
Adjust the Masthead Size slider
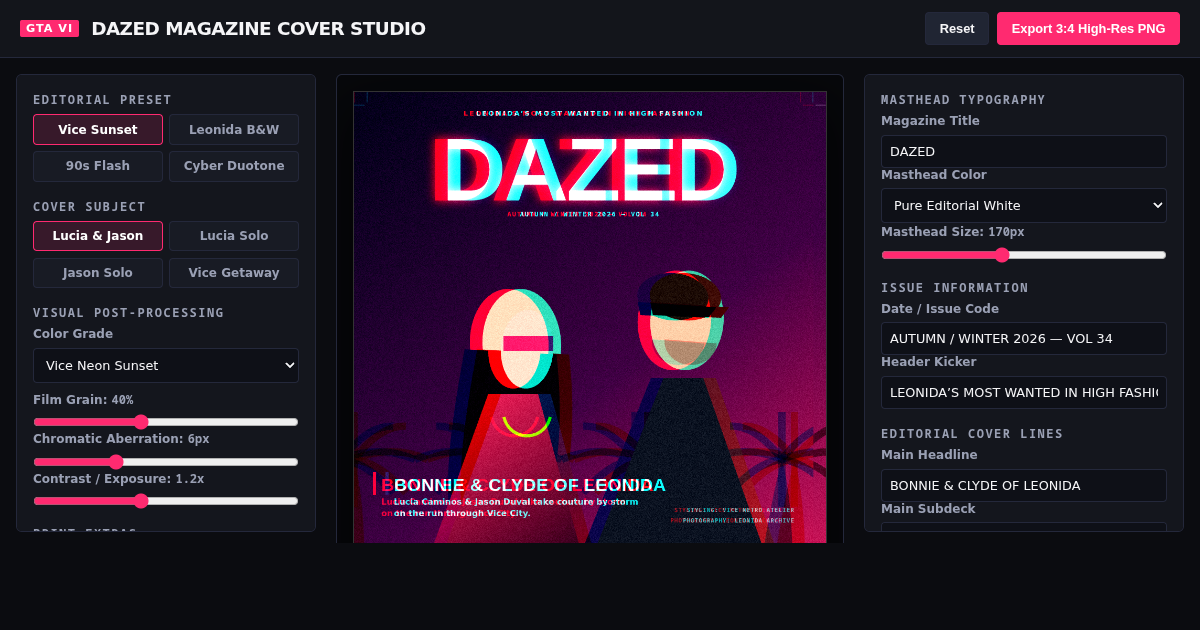[x=1024, y=255]
